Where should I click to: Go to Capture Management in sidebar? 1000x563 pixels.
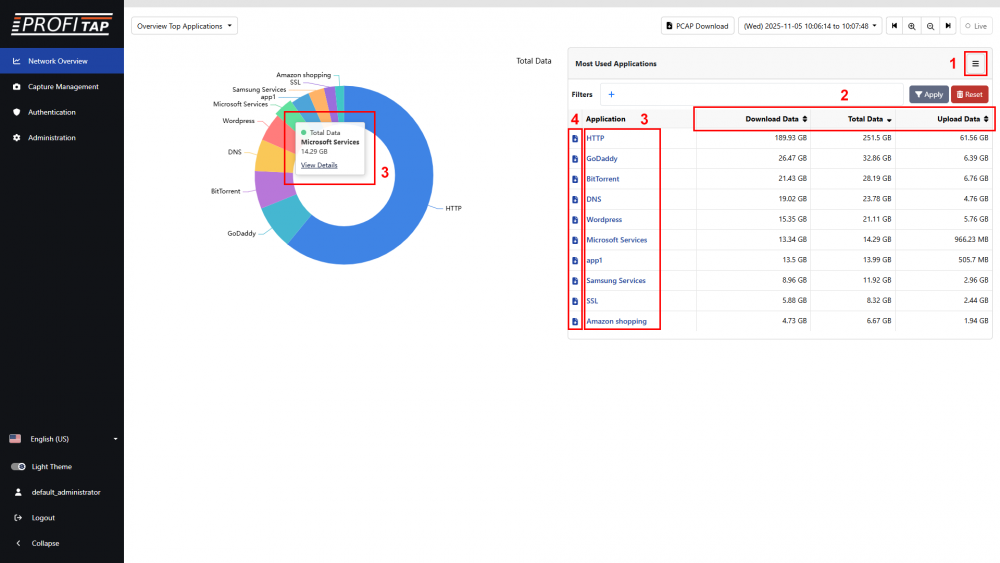pyautogui.click(x=63, y=87)
